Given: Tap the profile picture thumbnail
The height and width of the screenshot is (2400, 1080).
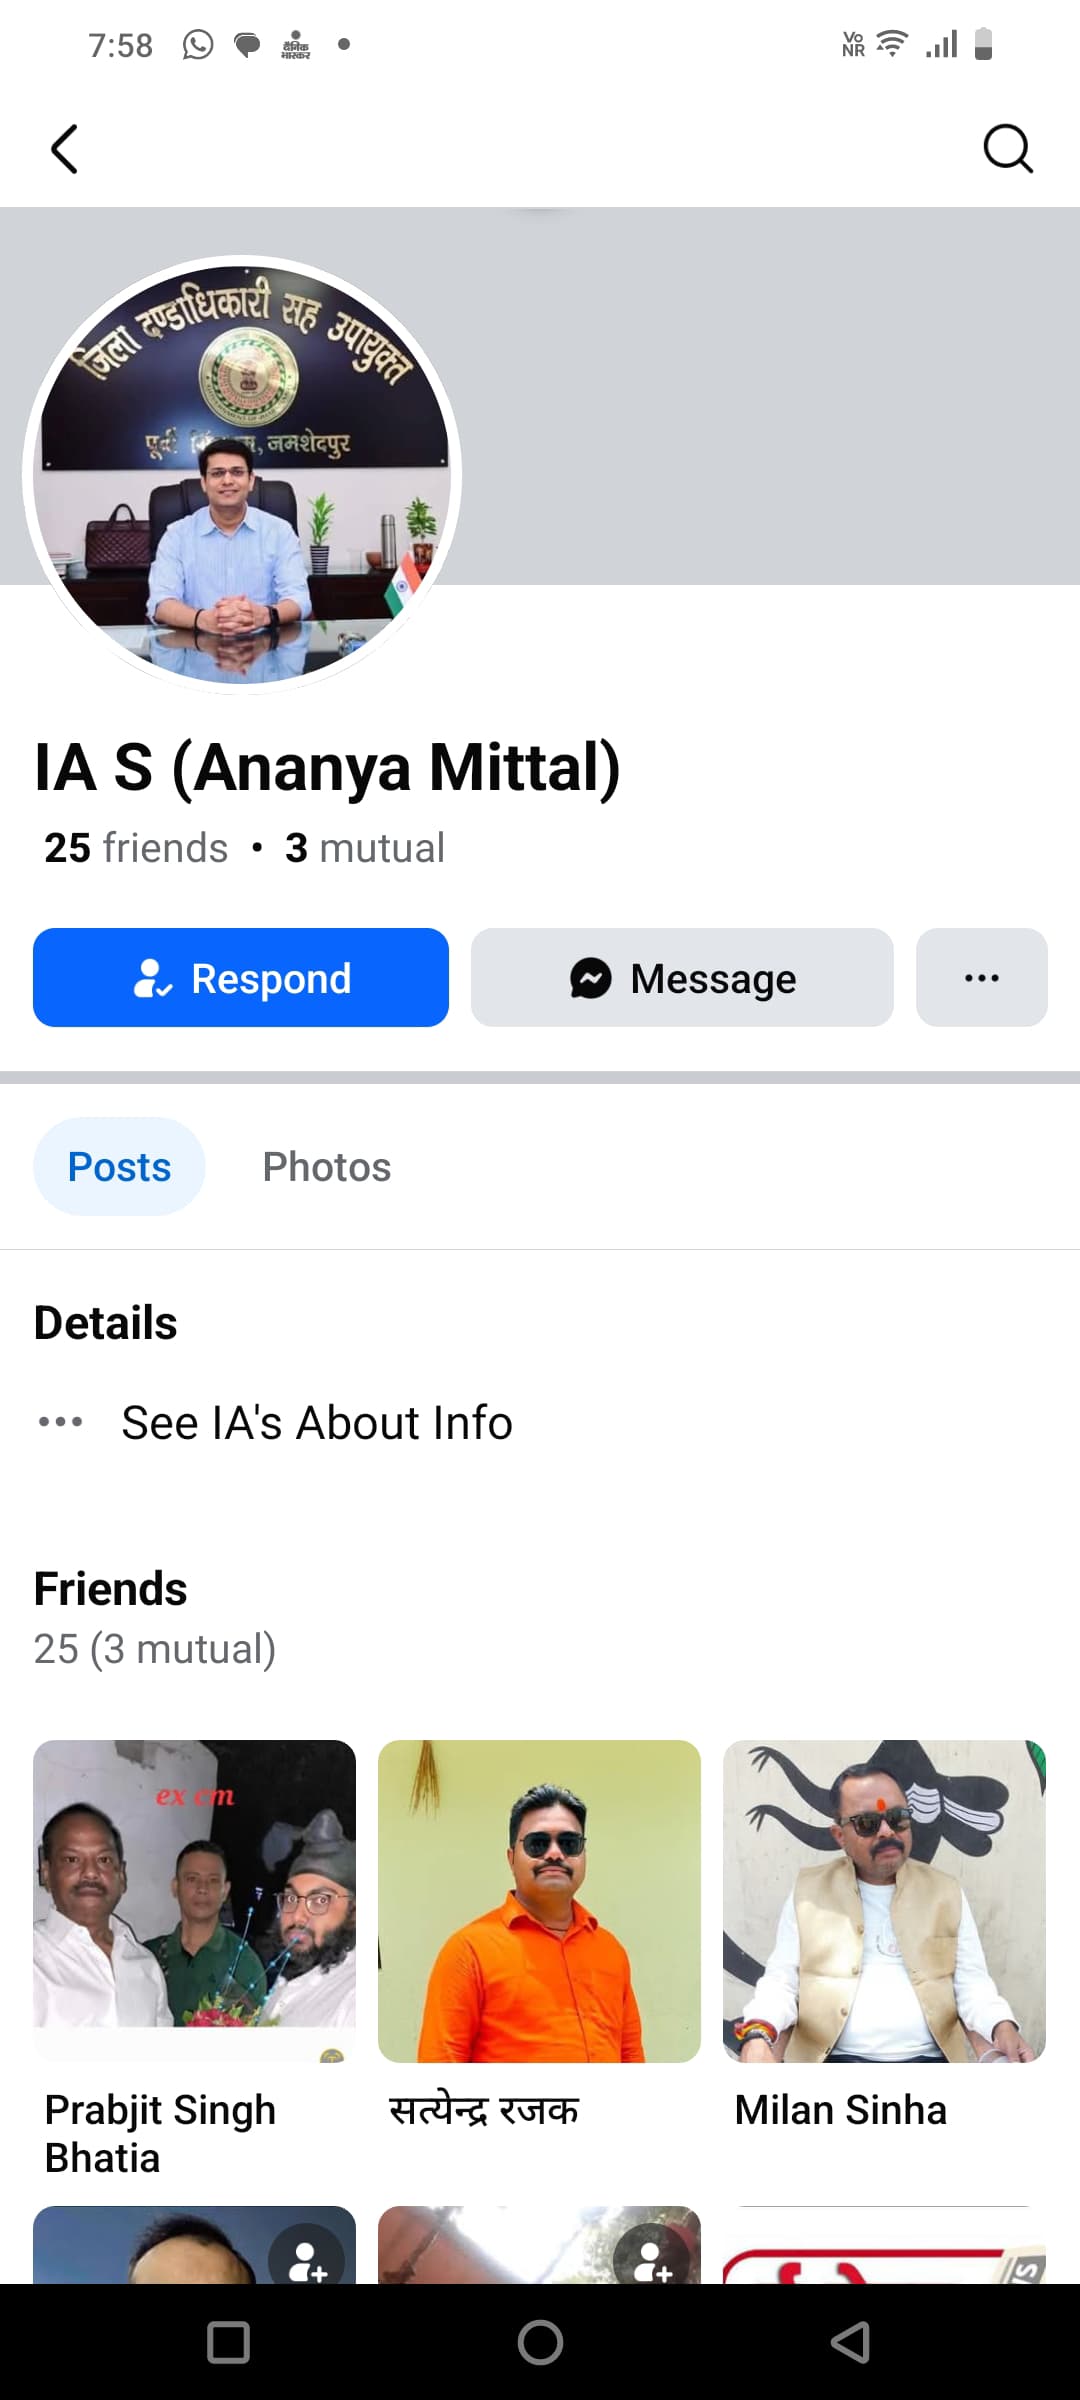Looking at the screenshot, I should [242, 475].
